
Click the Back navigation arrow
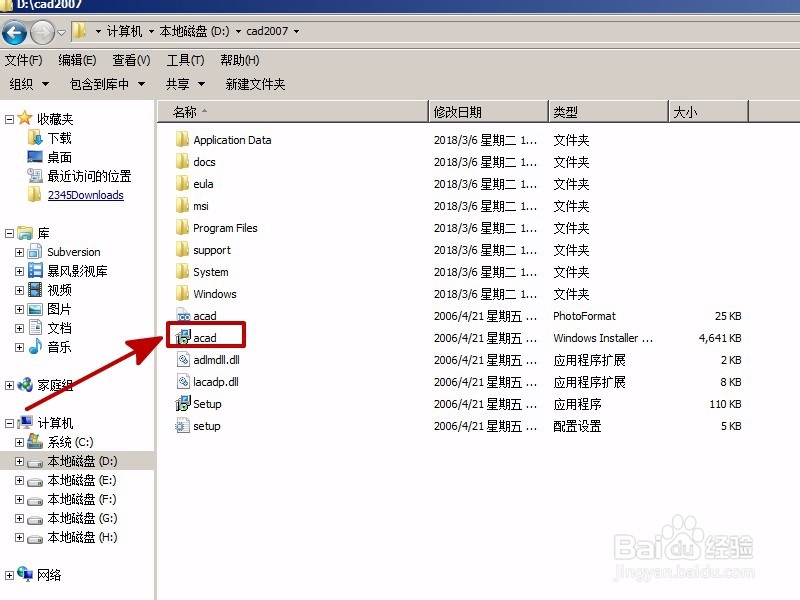14,33
